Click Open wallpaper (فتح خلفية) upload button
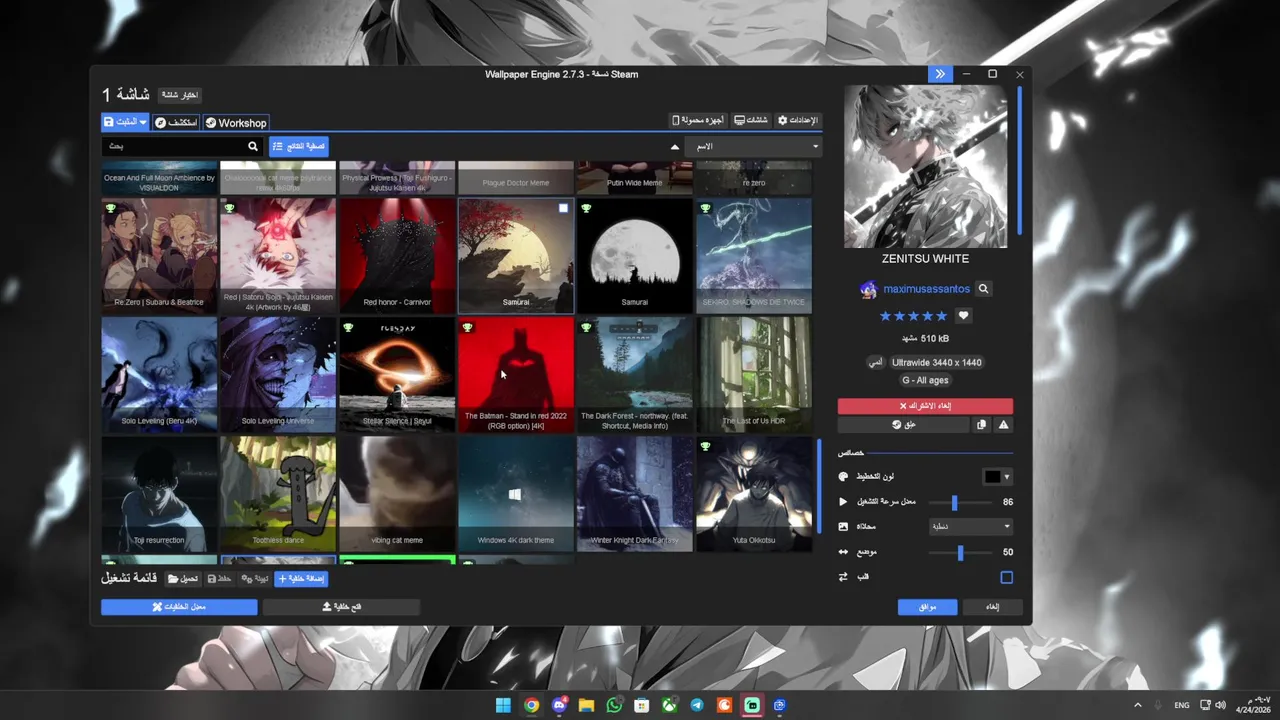The height and width of the screenshot is (720, 1280). pyautogui.click(x=341, y=607)
